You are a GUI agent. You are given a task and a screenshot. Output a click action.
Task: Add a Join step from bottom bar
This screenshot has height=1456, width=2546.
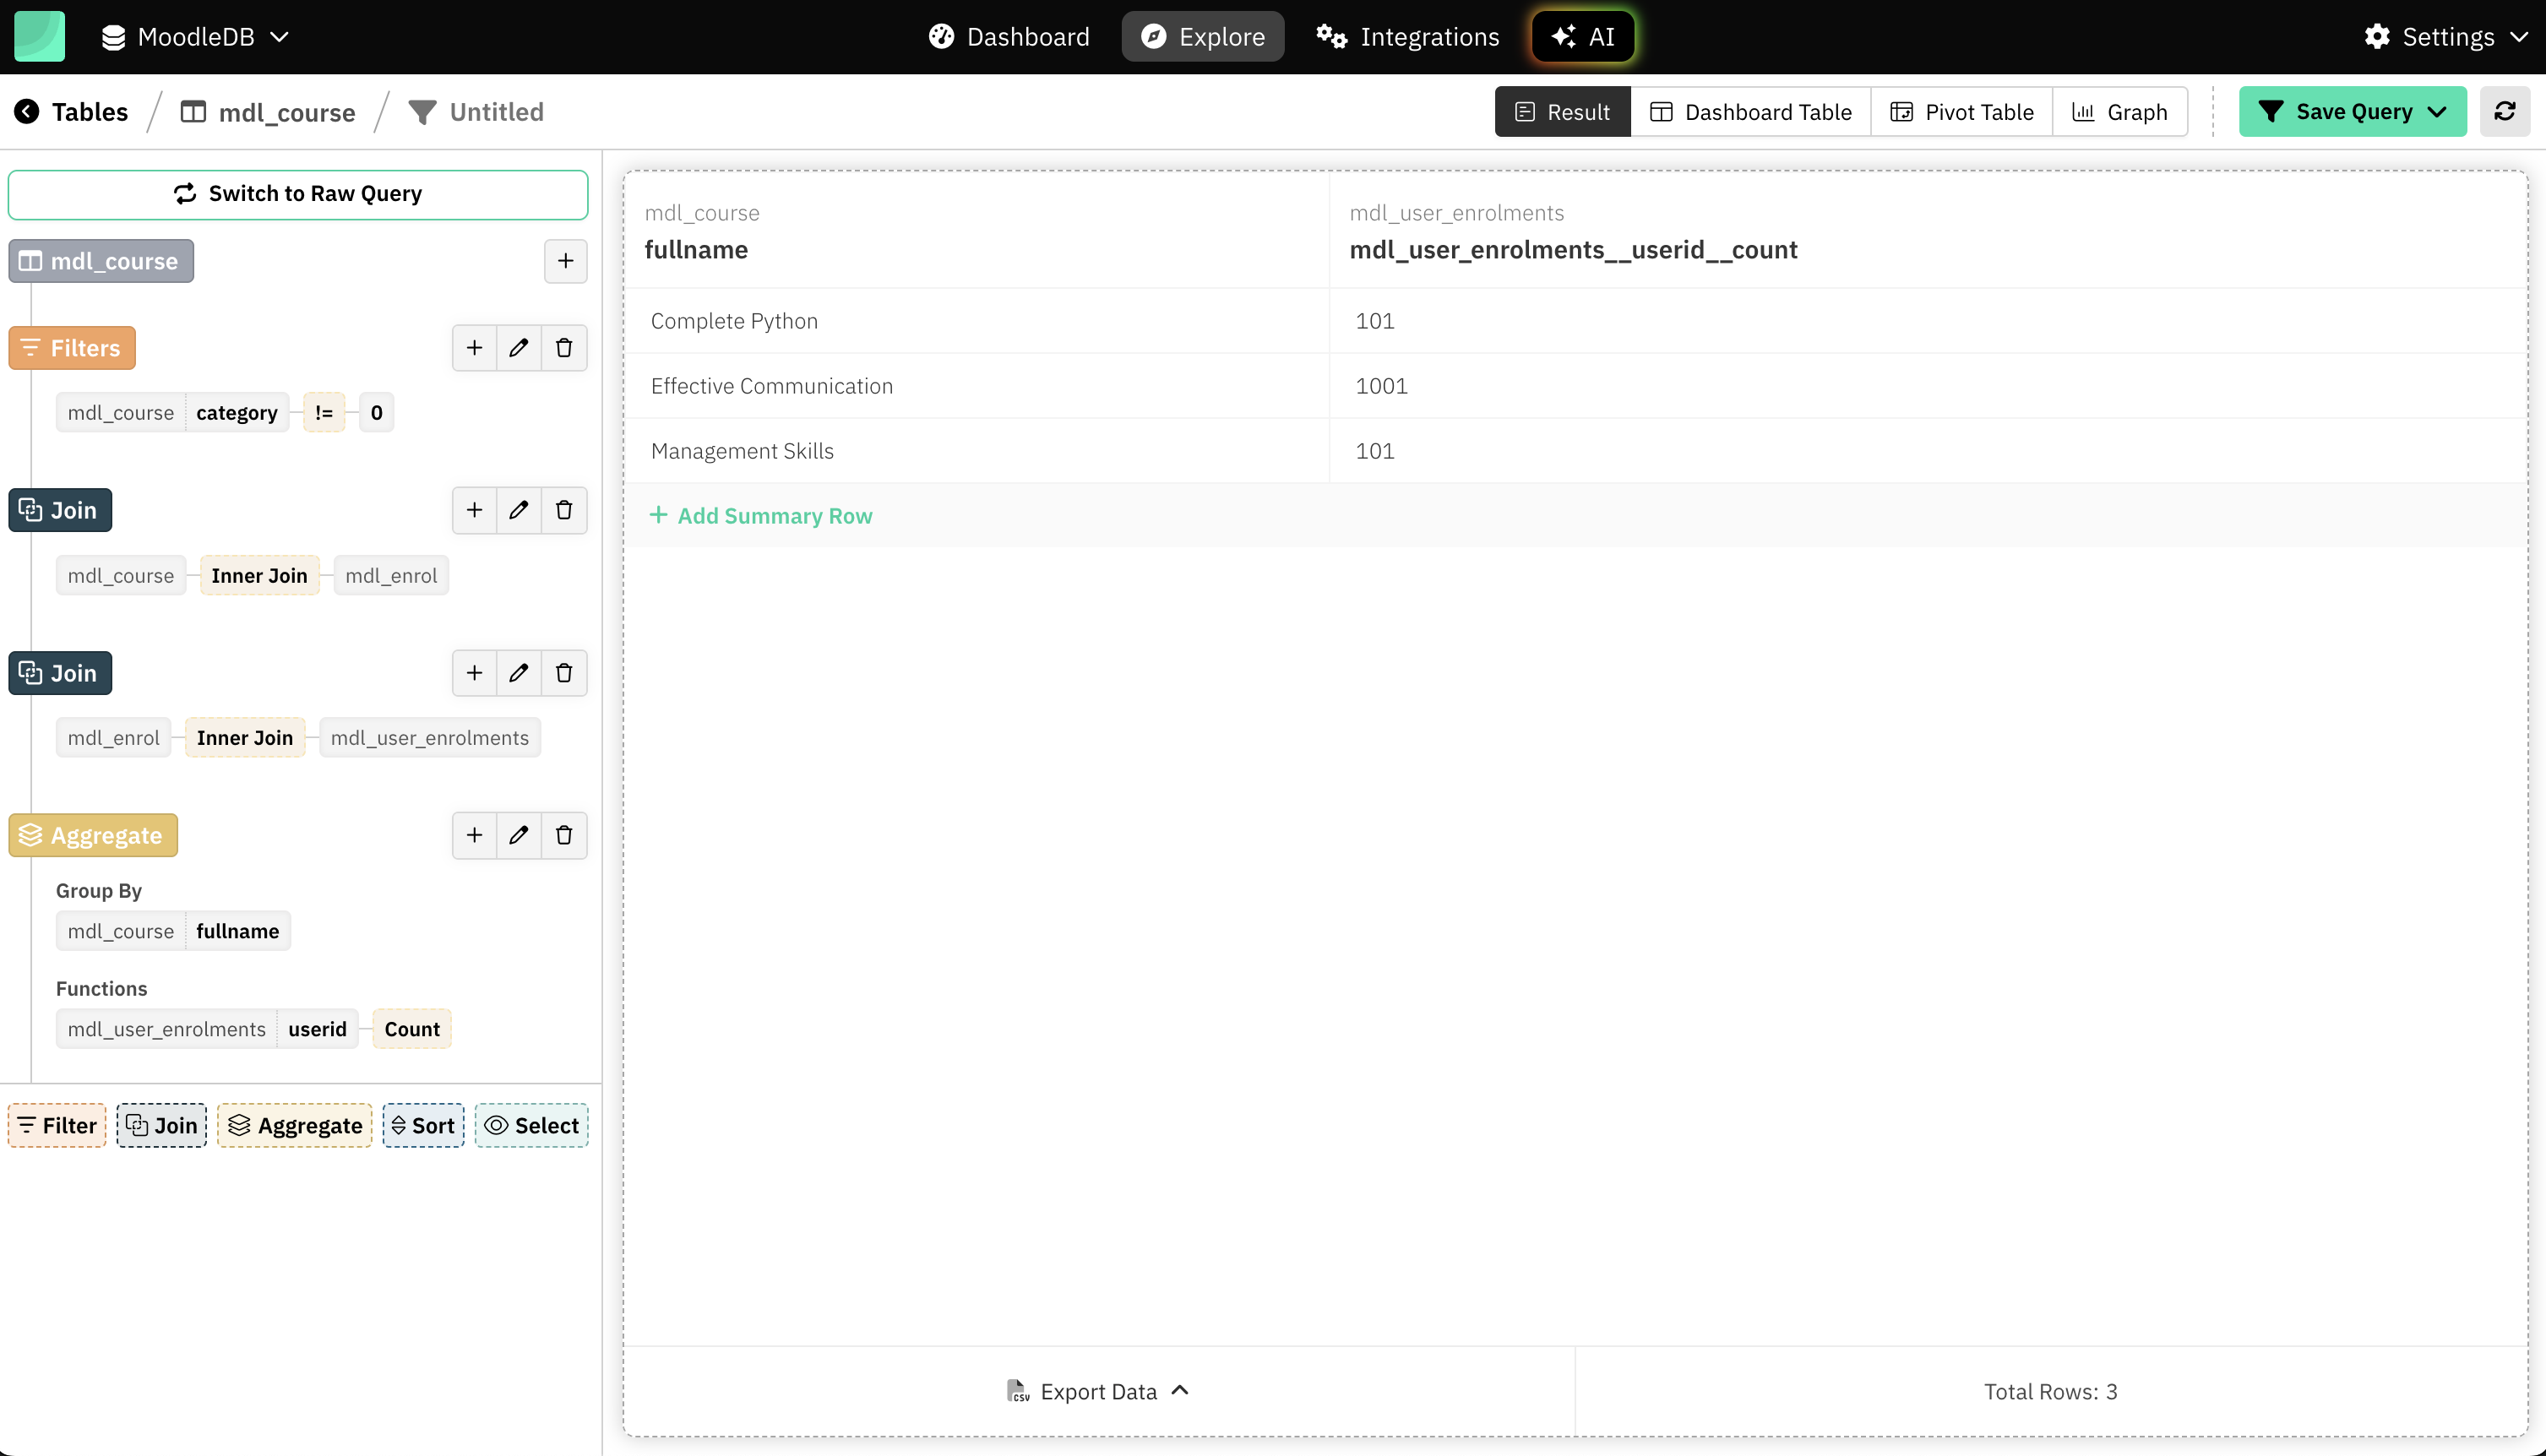pos(161,1125)
